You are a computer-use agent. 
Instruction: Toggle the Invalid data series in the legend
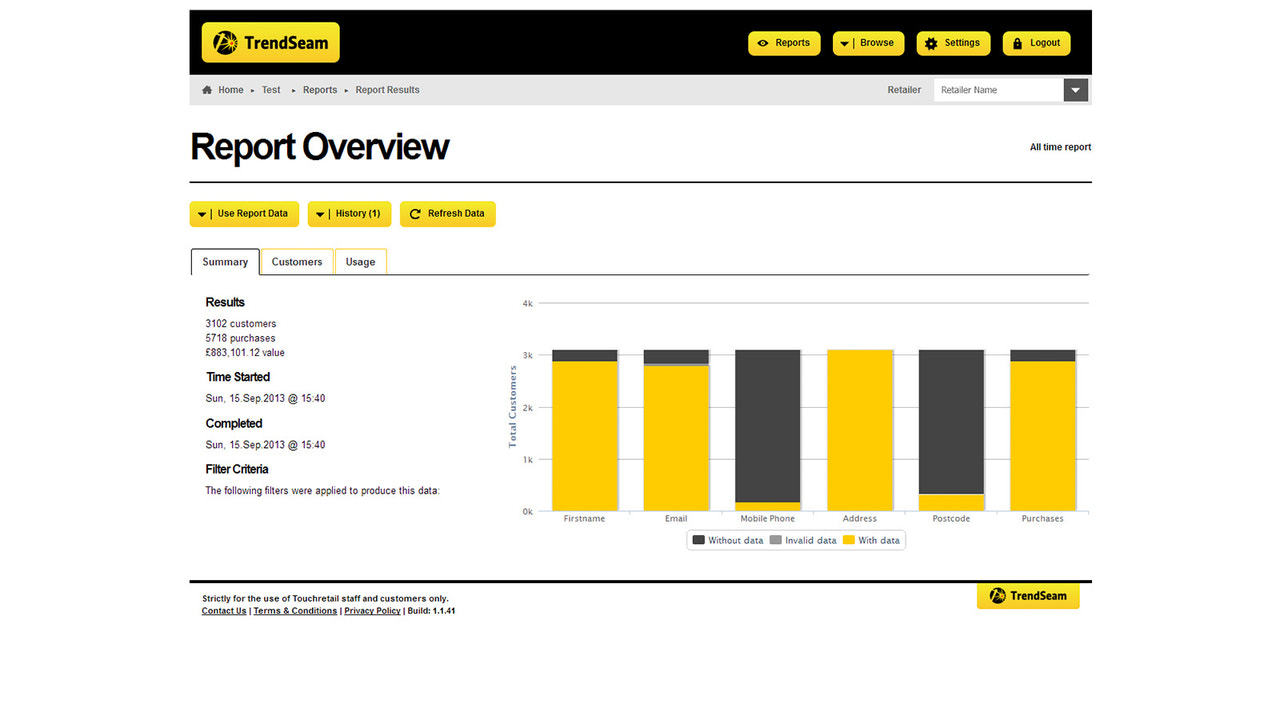(810, 539)
